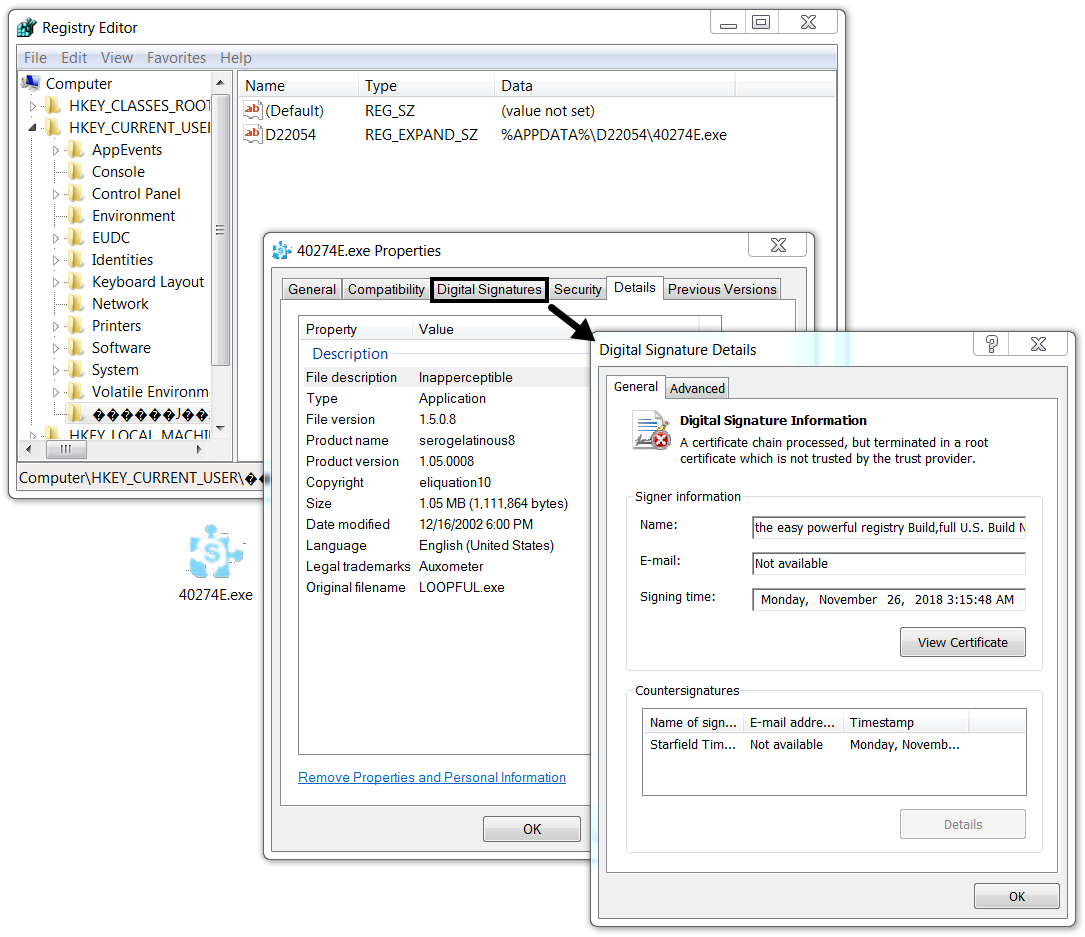Click the Timestamp column header

(x=906, y=722)
